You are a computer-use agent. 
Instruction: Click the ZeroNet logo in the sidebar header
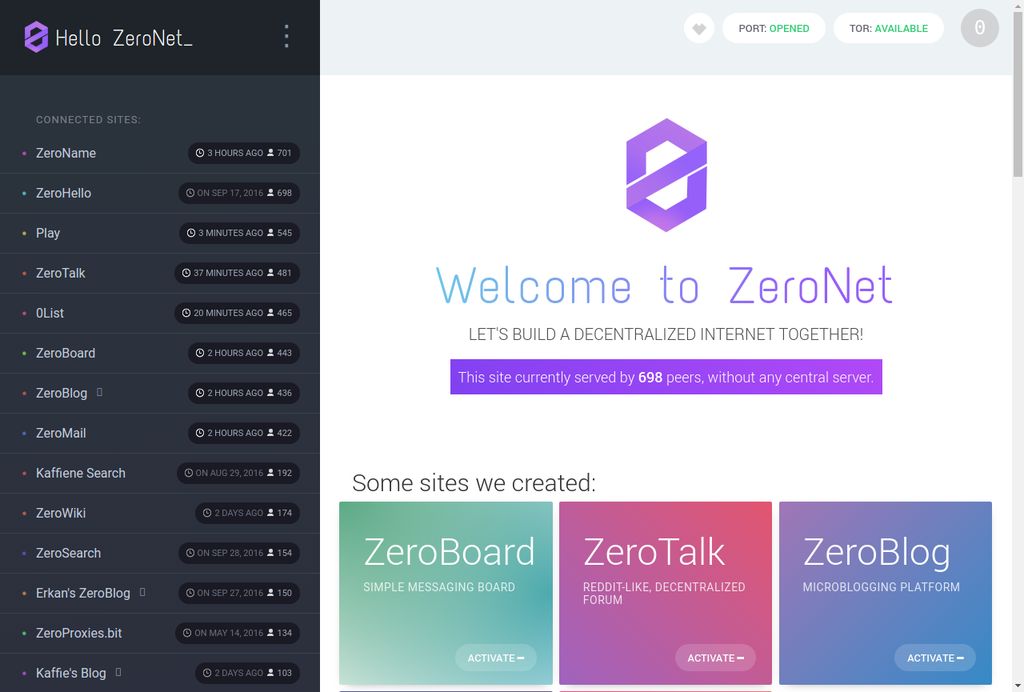[x=36, y=37]
